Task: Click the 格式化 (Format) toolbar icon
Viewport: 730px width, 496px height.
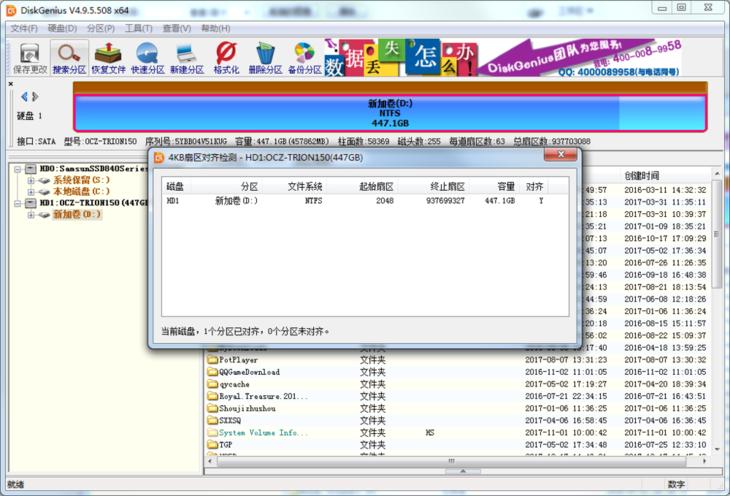Action: pyautogui.click(x=226, y=58)
